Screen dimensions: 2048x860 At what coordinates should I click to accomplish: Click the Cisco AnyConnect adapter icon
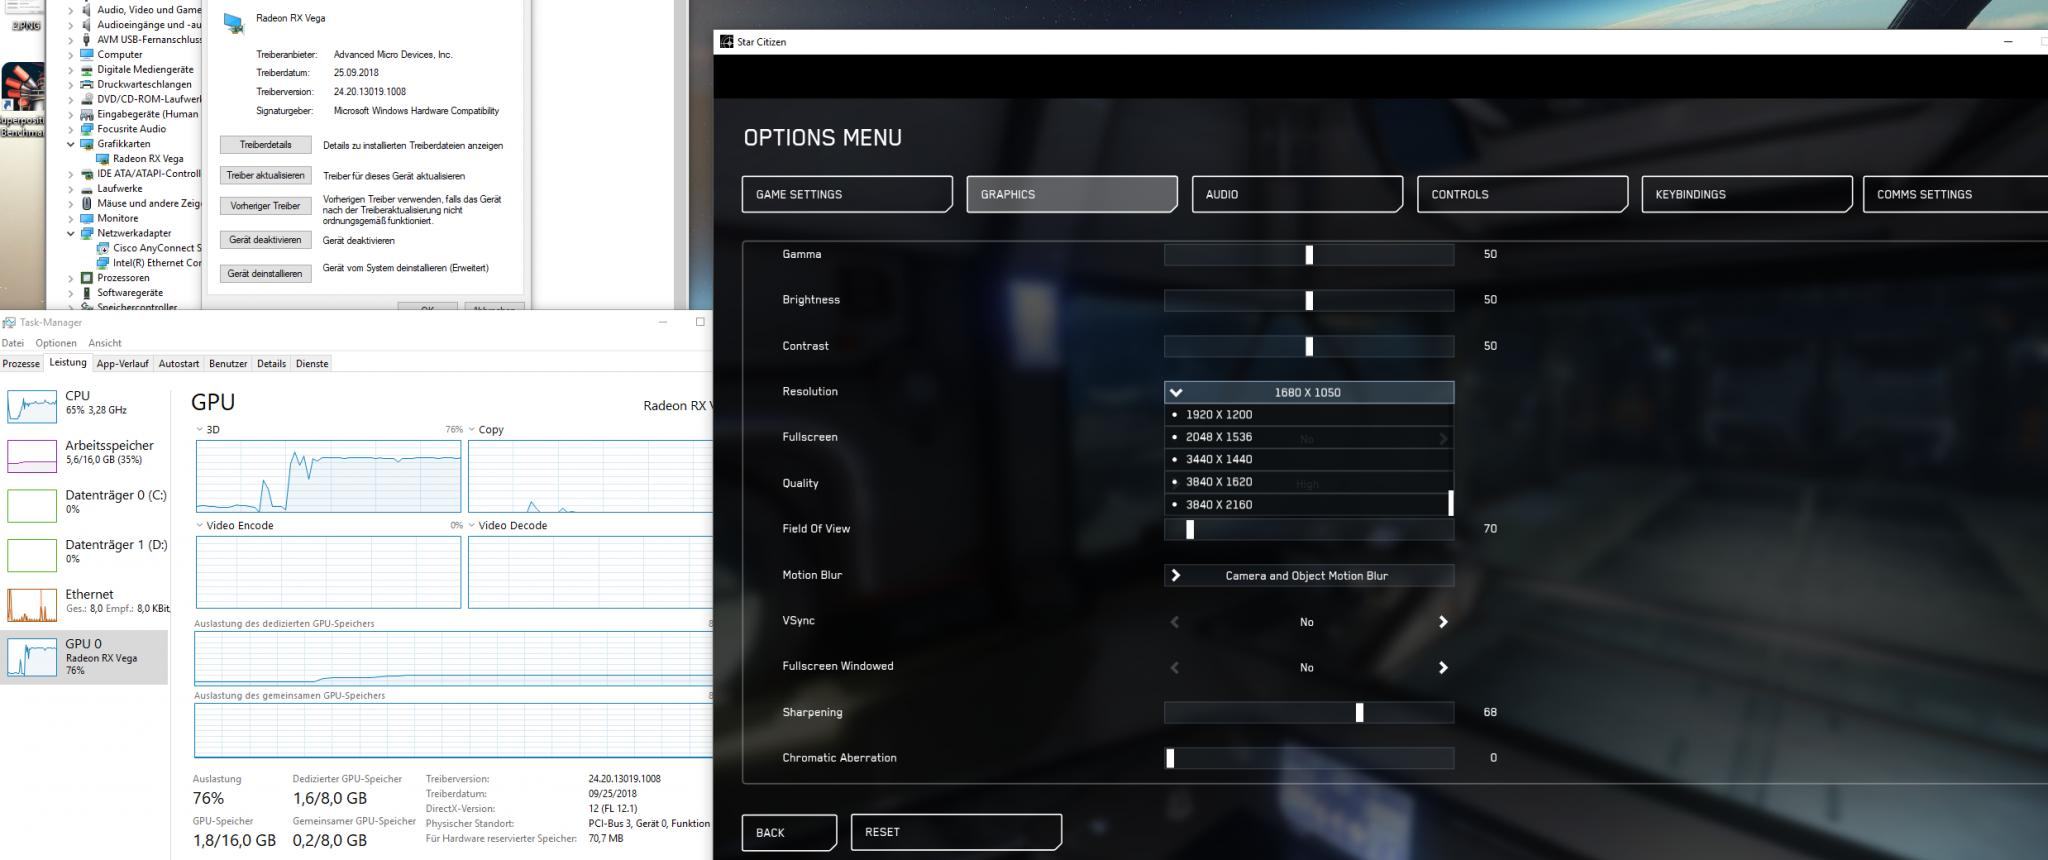pyautogui.click(x=102, y=248)
